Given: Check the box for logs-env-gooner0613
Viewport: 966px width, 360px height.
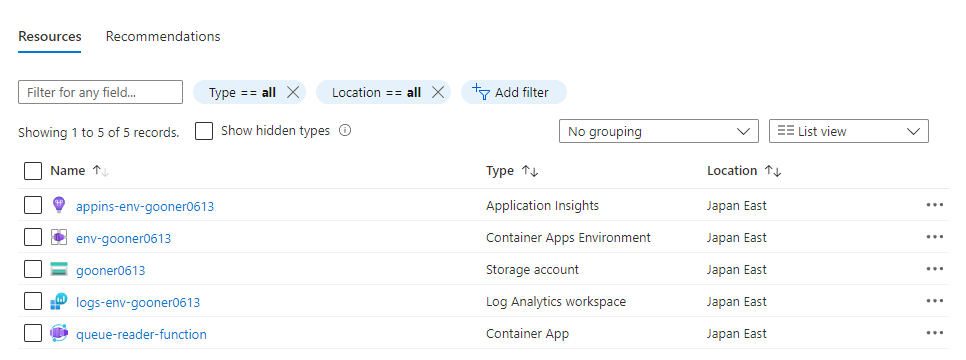Looking at the screenshot, I should pyautogui.click(x=33, y=301).
